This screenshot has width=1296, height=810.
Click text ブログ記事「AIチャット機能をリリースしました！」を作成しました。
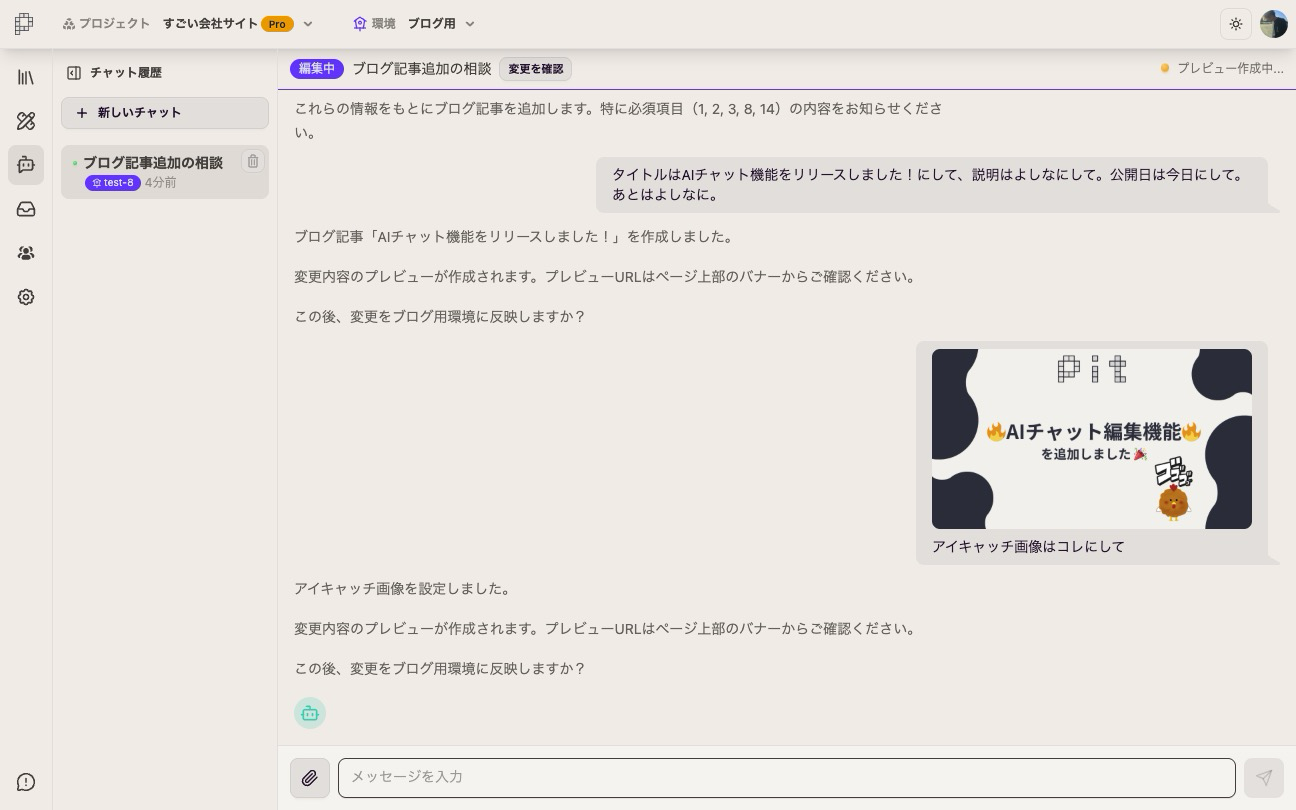[516, 237]
